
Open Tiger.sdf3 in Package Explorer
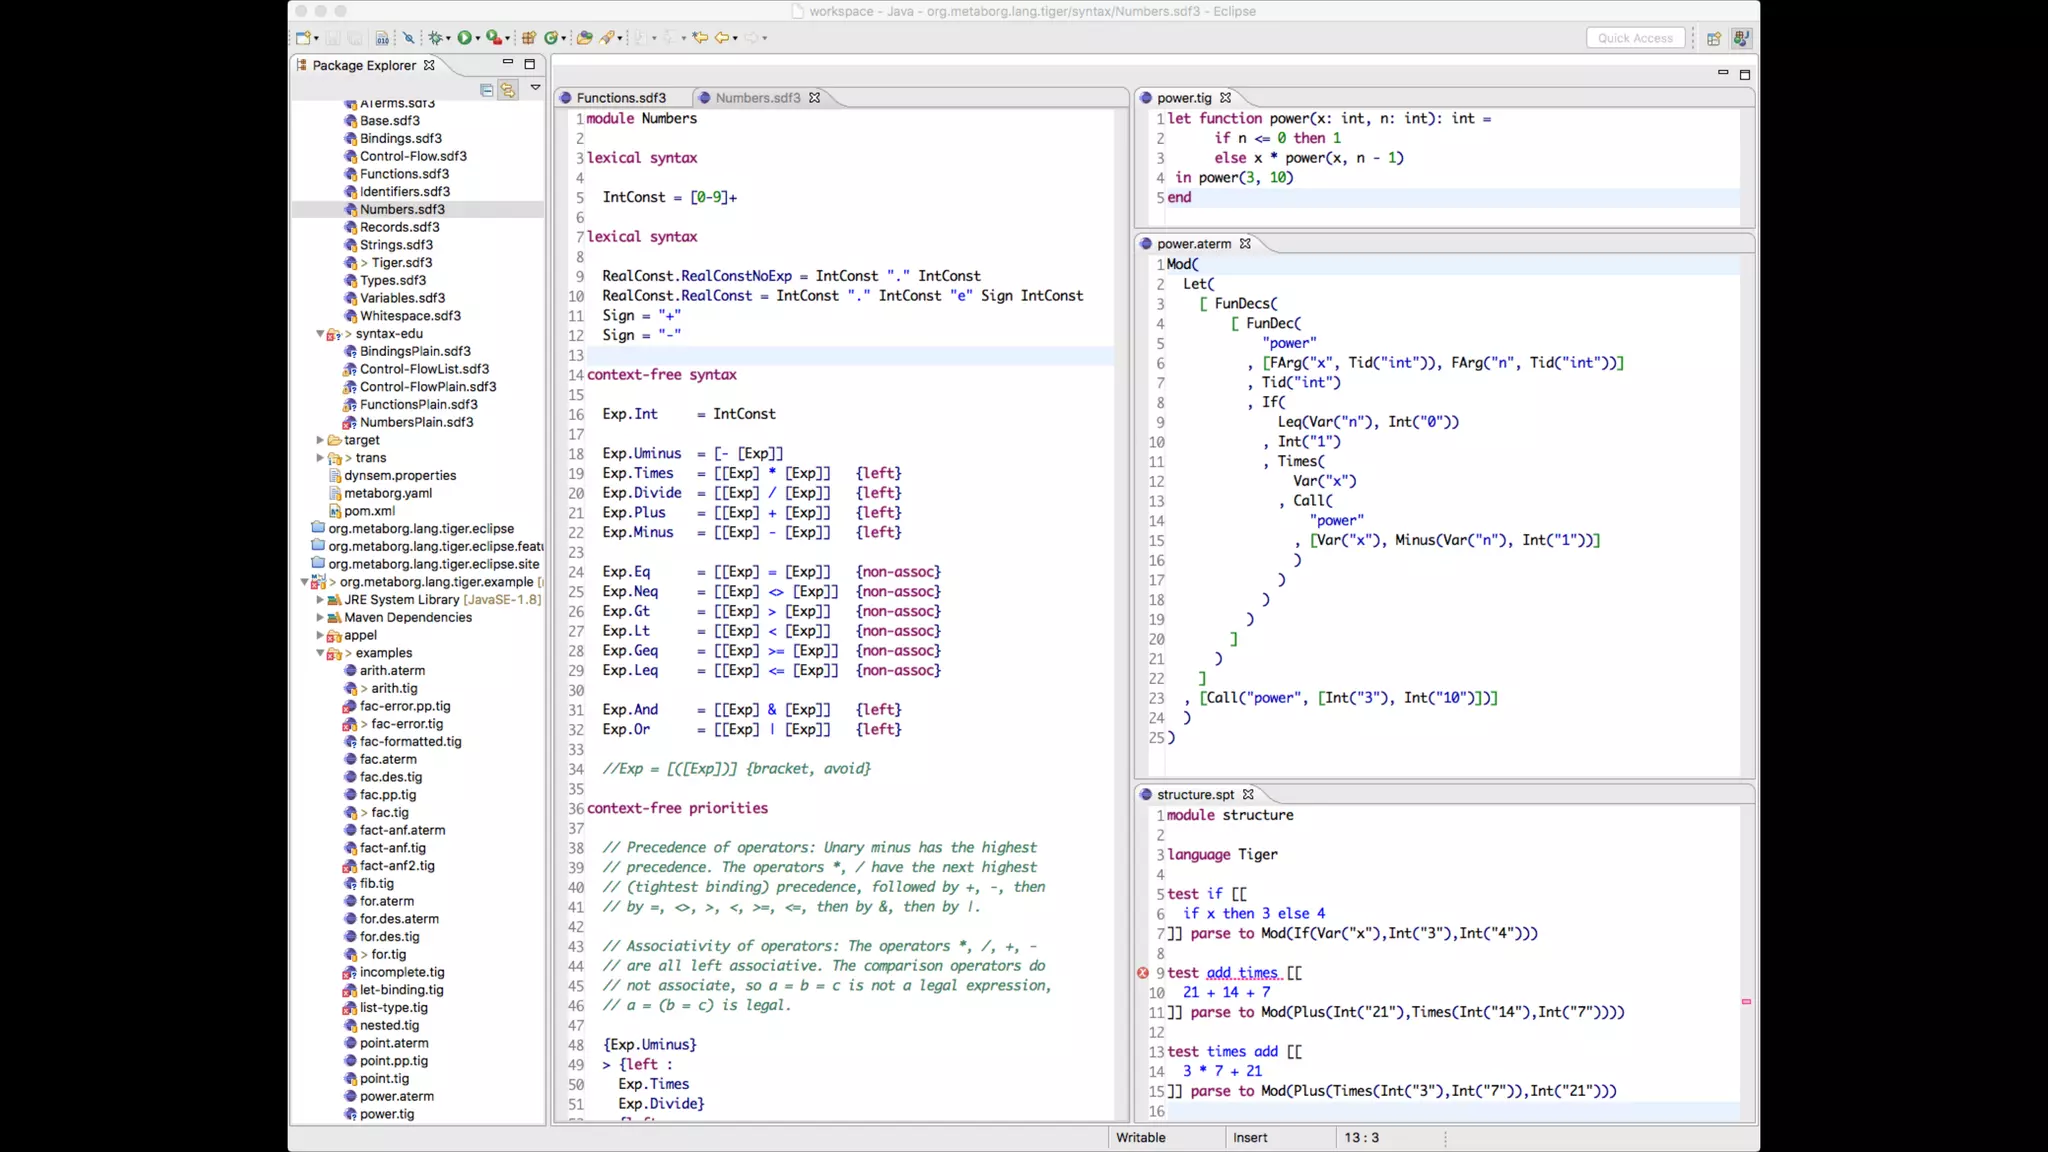pos(401,263)
